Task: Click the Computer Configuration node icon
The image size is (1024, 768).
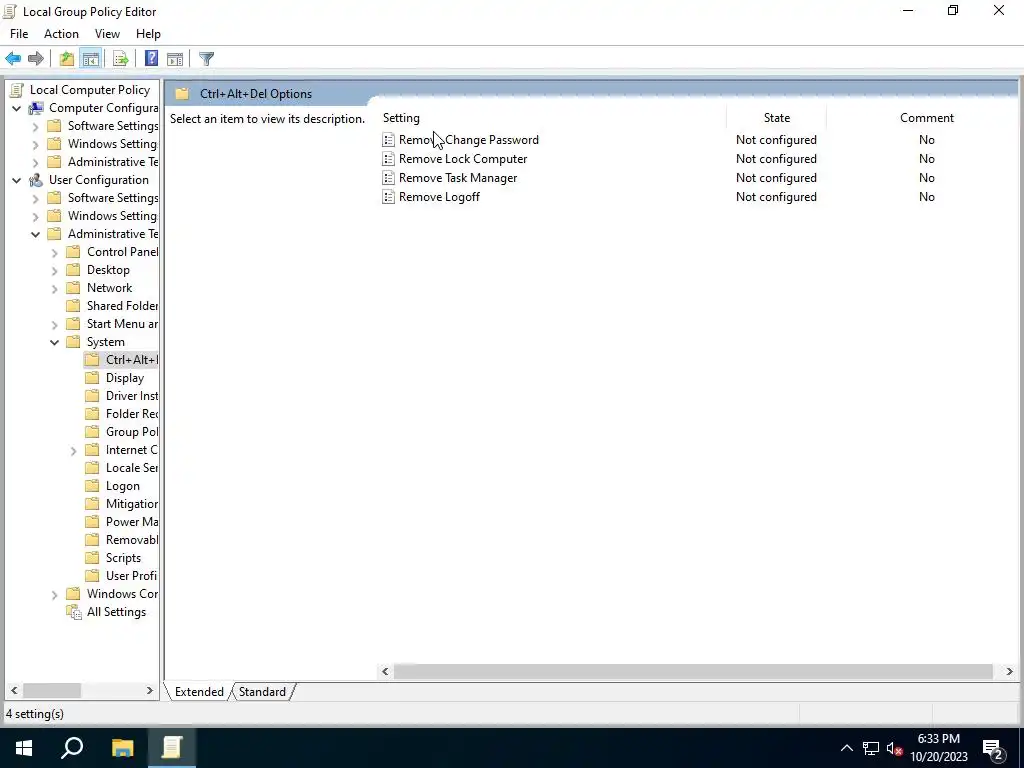Action: click(x=37, y=108)
